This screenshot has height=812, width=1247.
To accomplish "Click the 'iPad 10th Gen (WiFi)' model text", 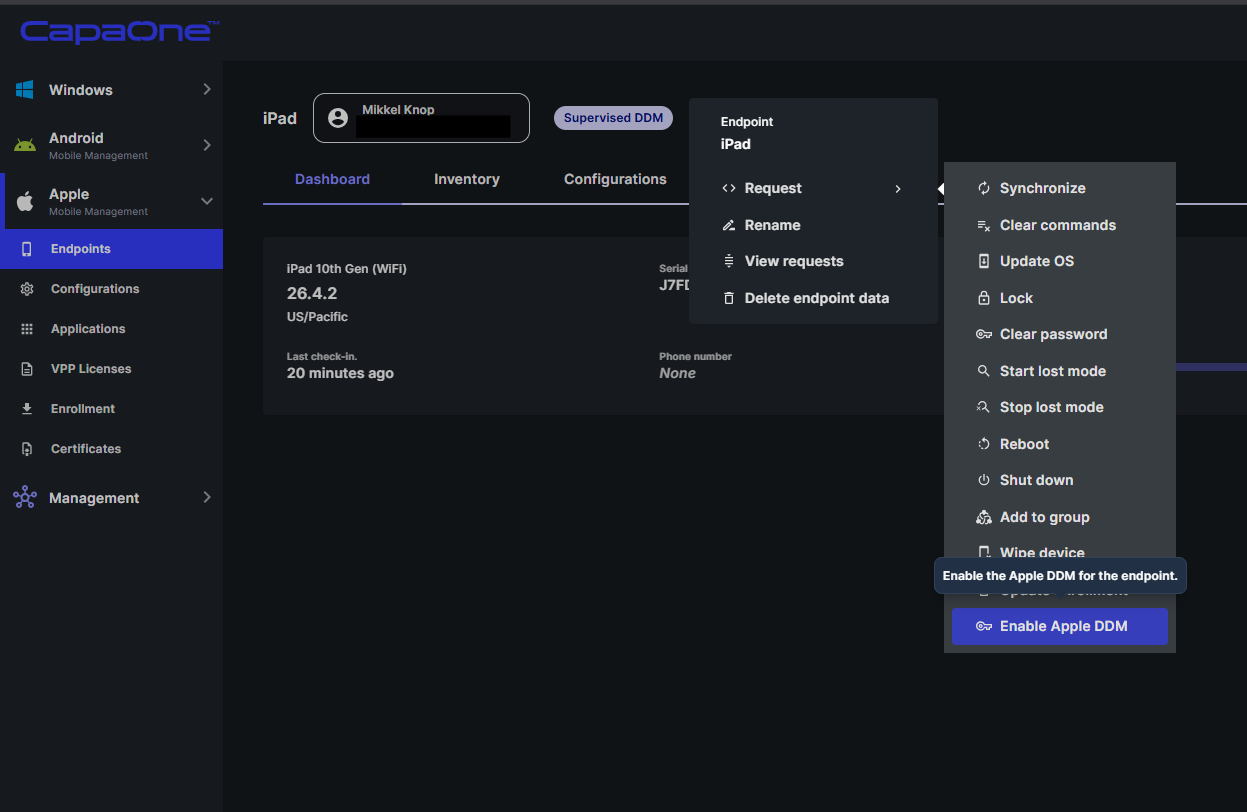I will pos(347,269).
